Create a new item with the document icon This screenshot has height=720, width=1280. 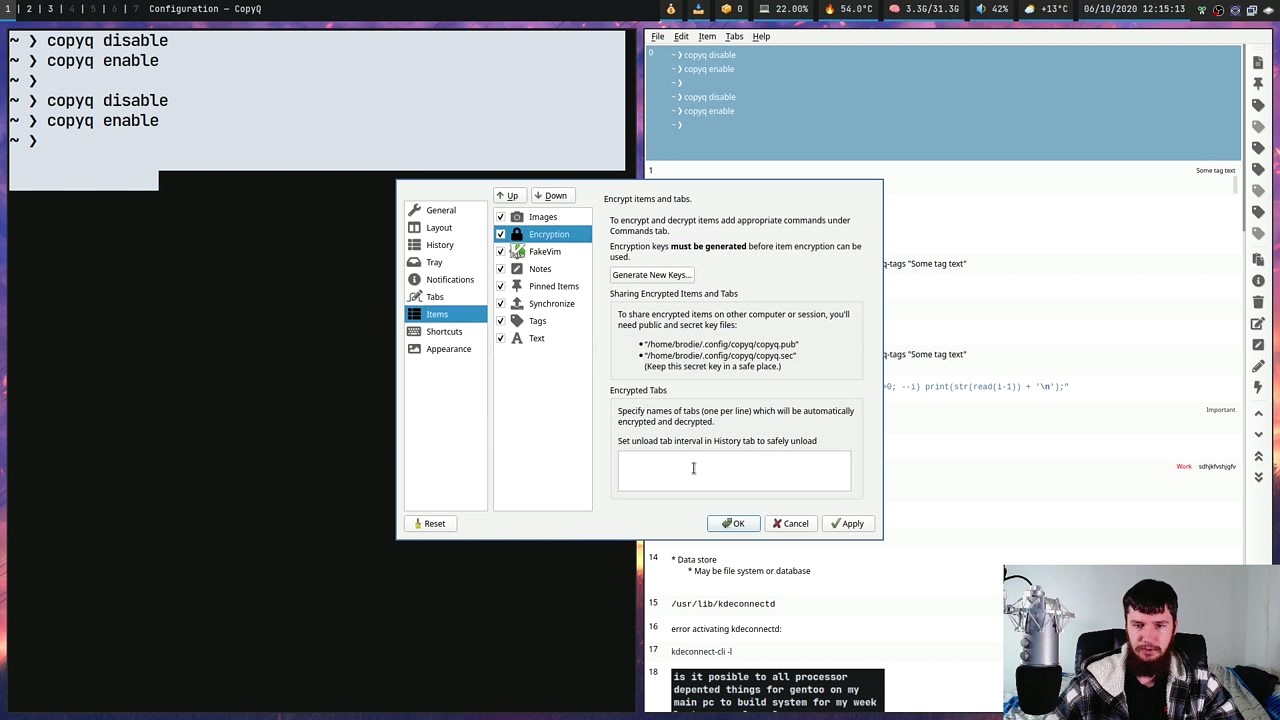point(1258,61)
